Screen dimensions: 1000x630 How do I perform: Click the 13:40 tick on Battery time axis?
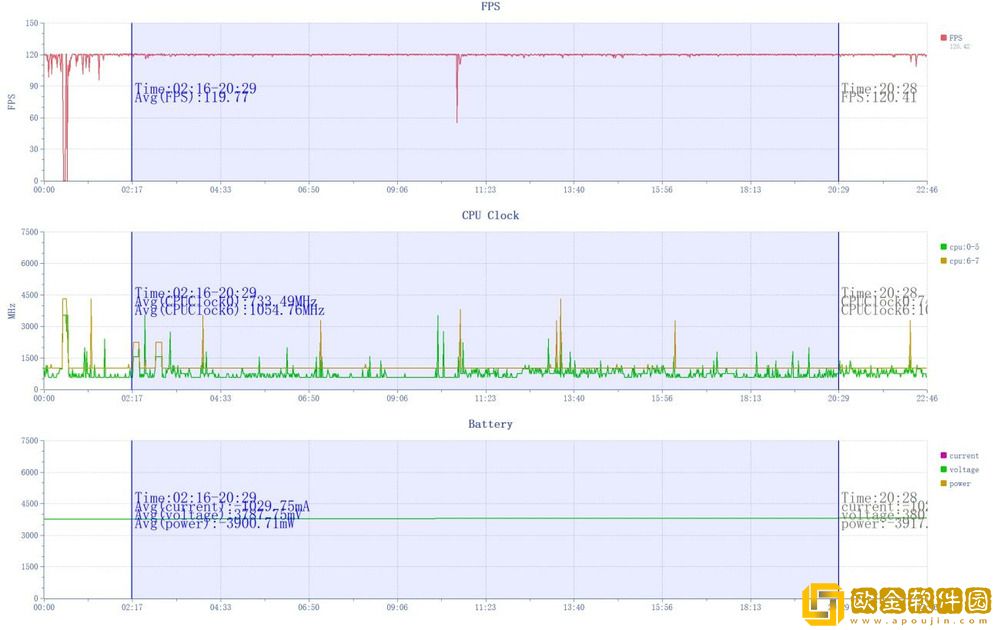point(573,607)
